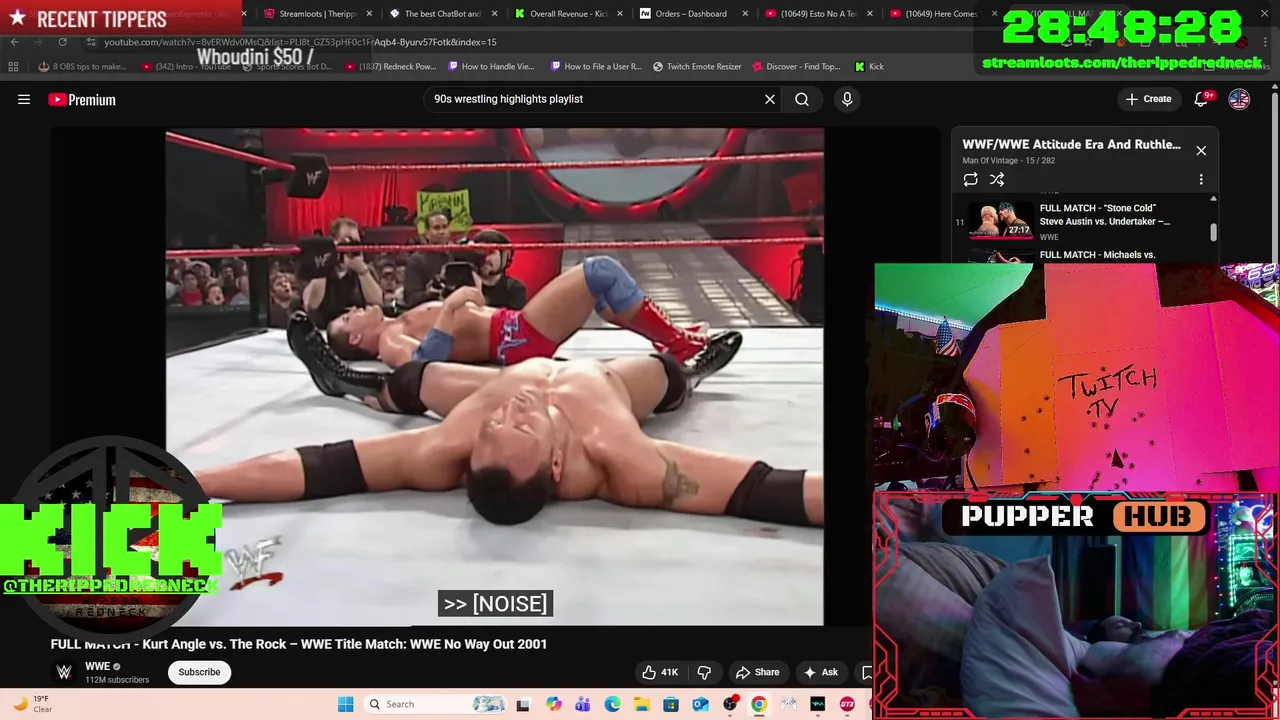Open the playlist title WWF/WWE Attitude Era
Viewport: 1280px width, 720px height.
[x=1071, y=144]
